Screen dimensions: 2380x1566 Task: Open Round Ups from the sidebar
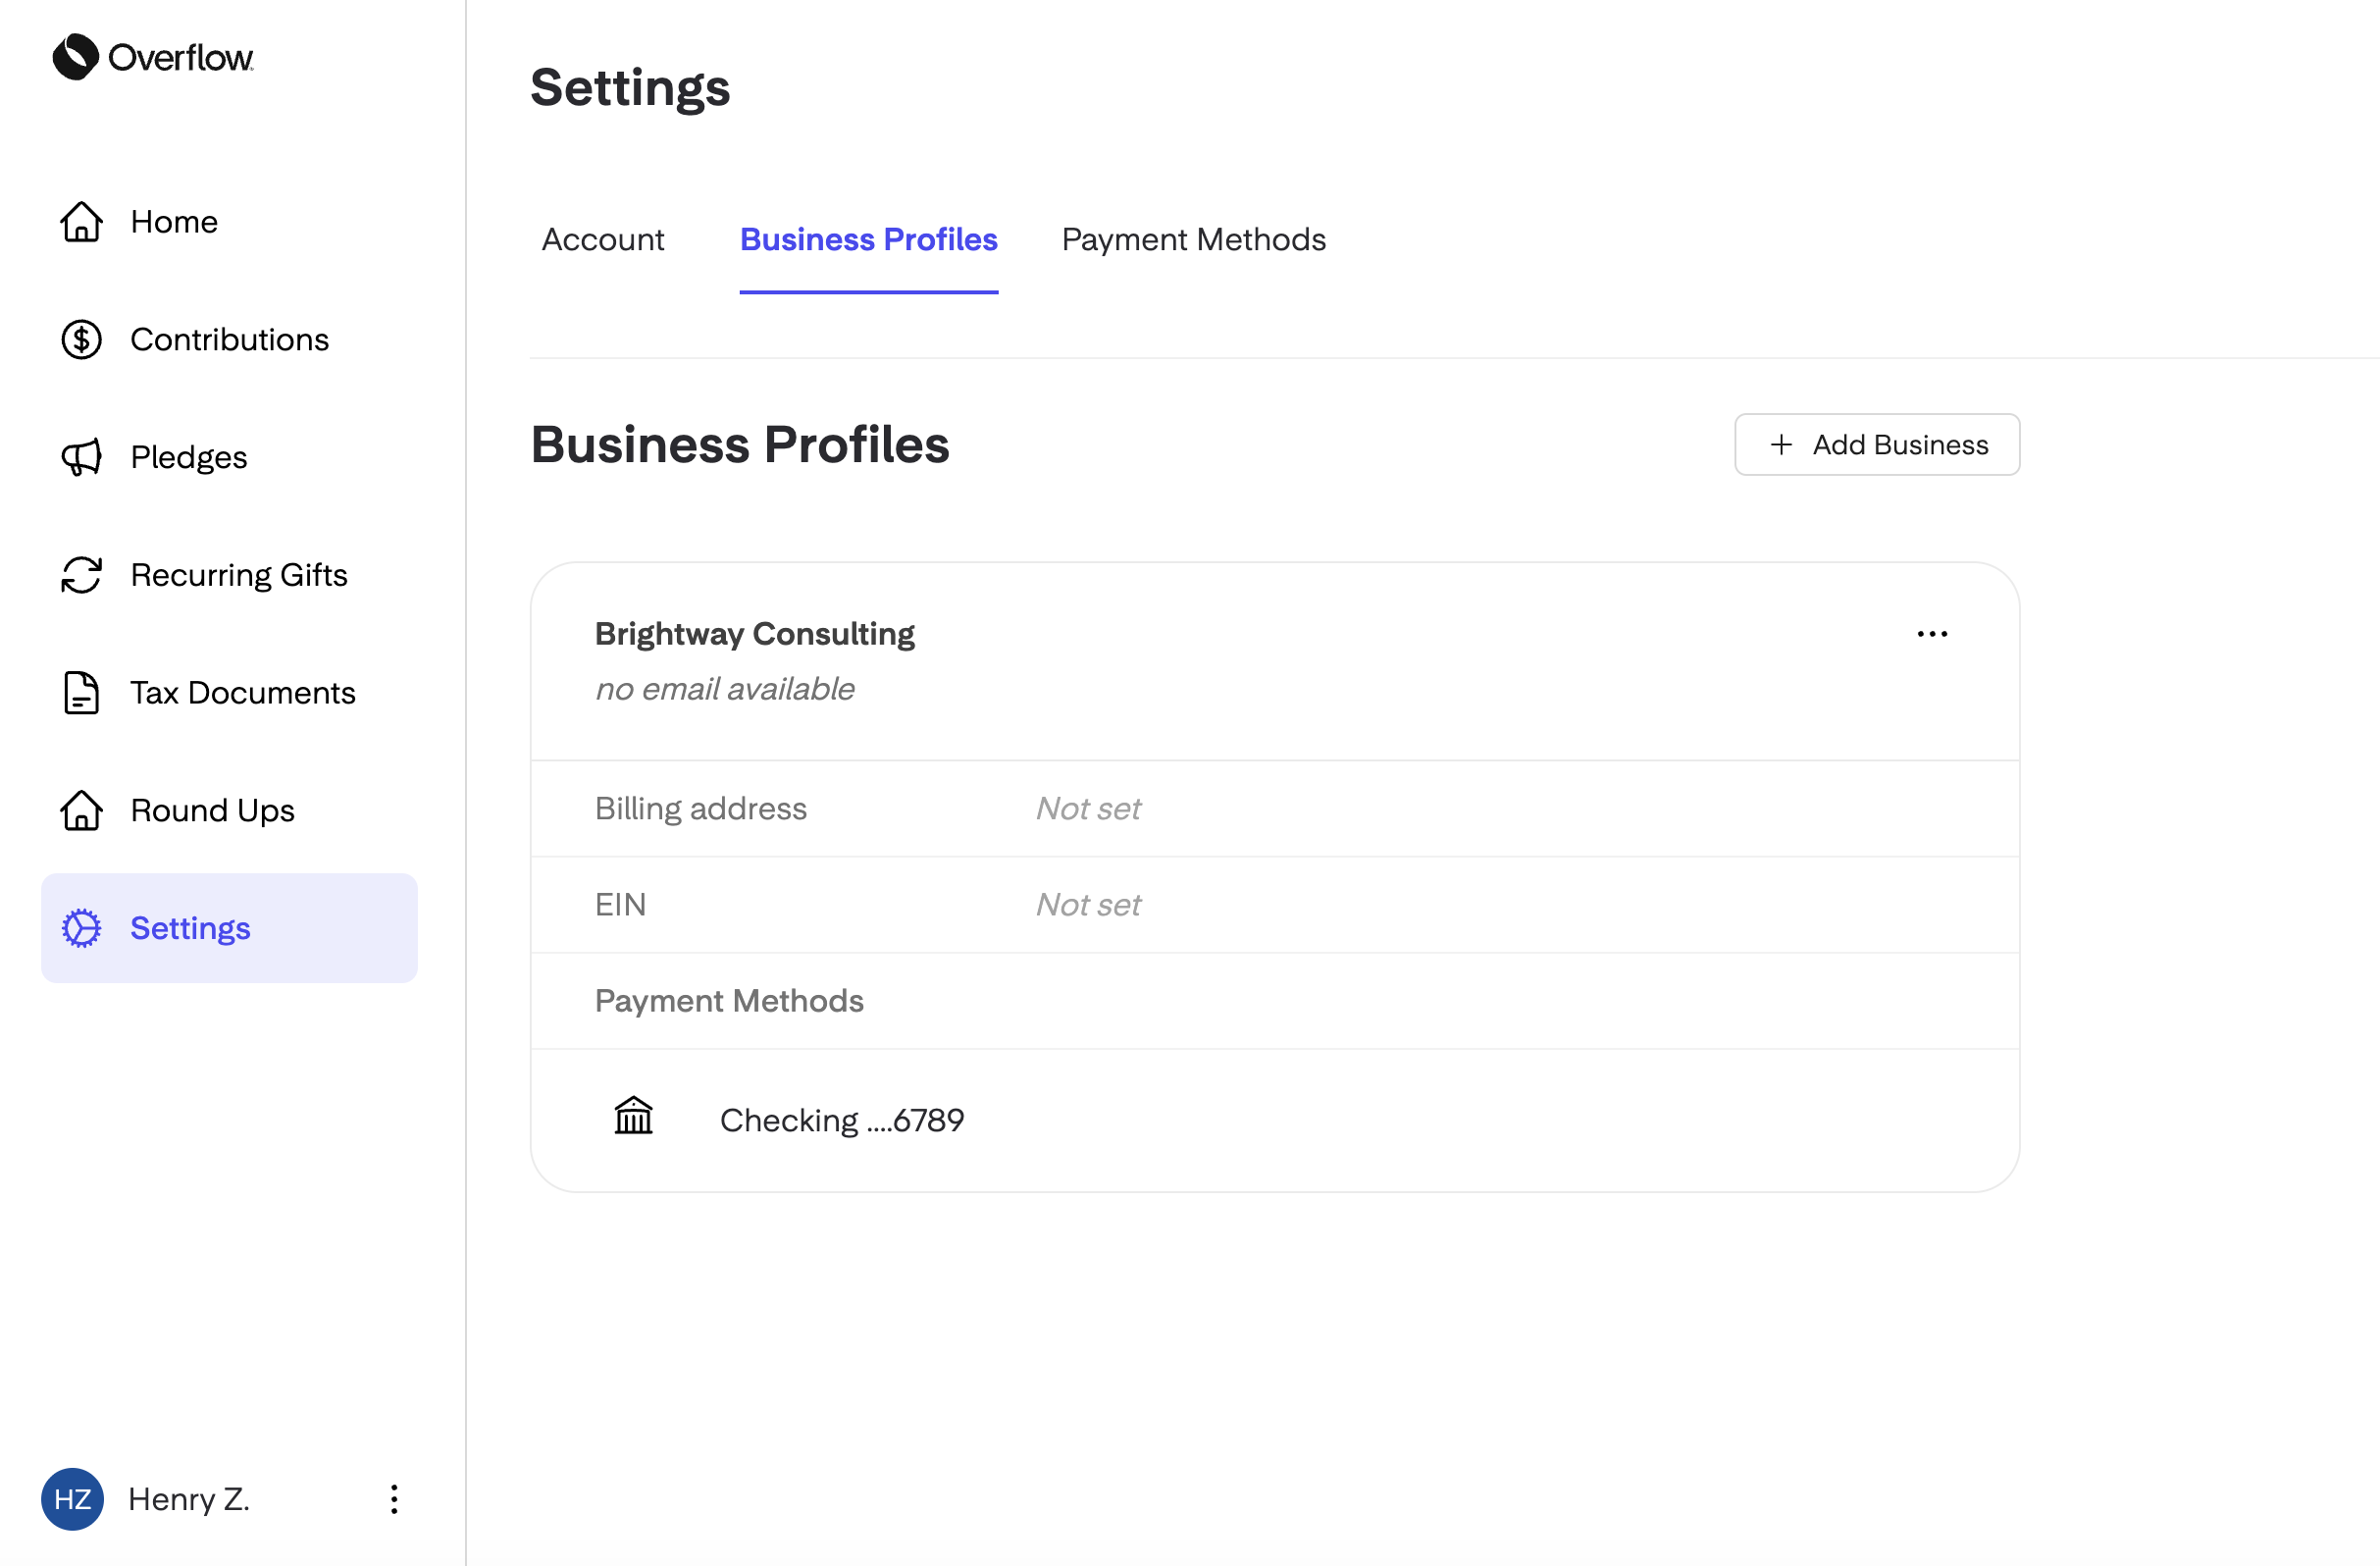pyautogui.click(x=229, y=810)
